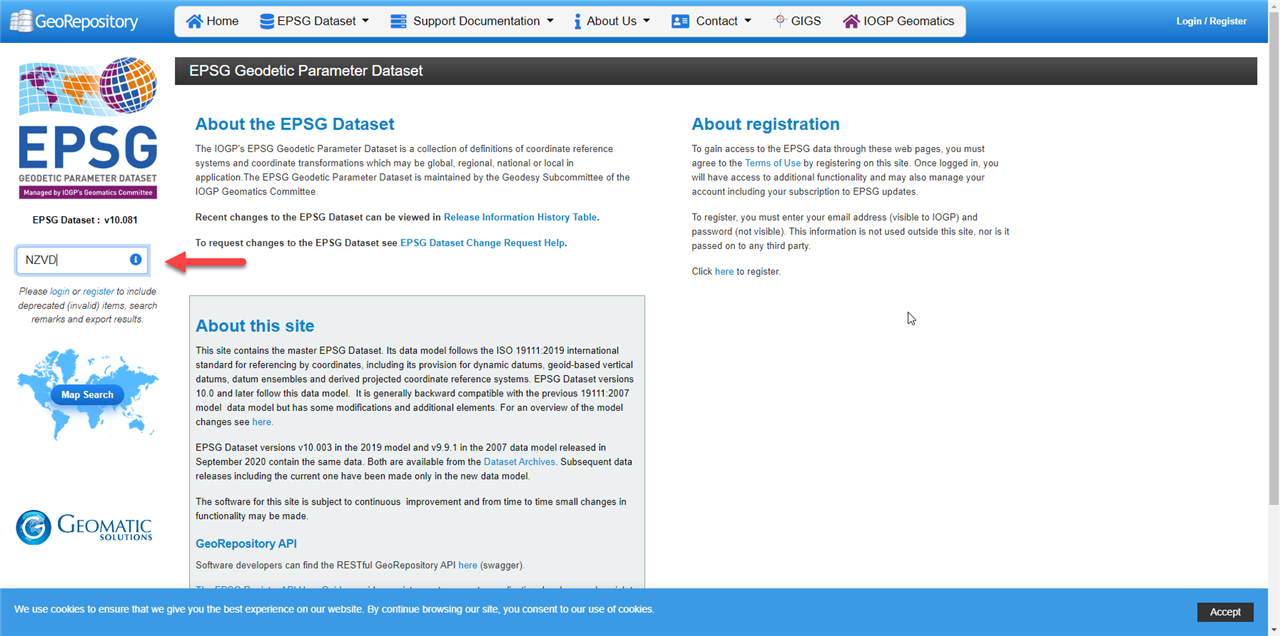
Task: Click the Geomatic Solutions logo
Action: point(84,527)
